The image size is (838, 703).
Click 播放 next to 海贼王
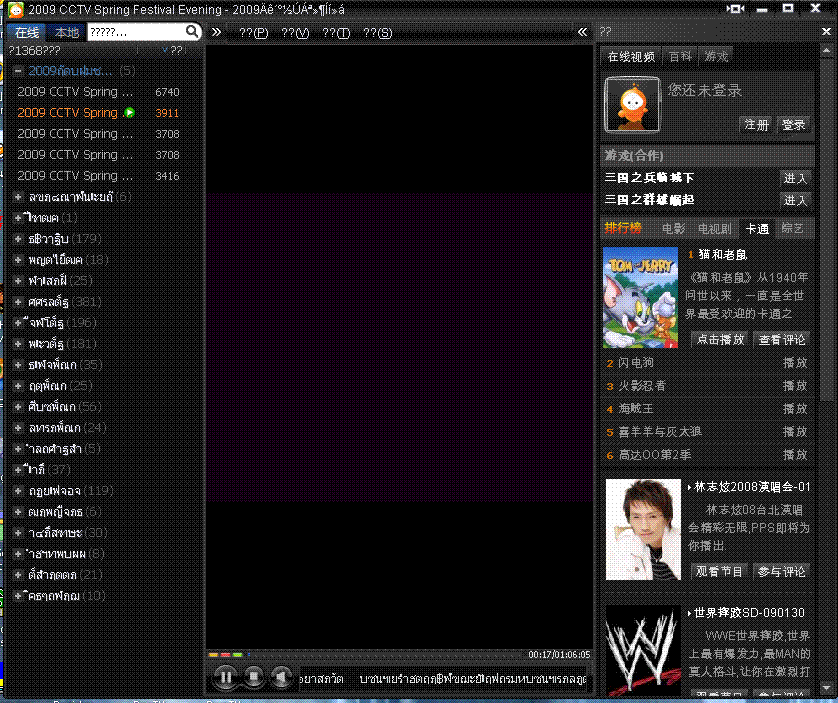[795, 409]
